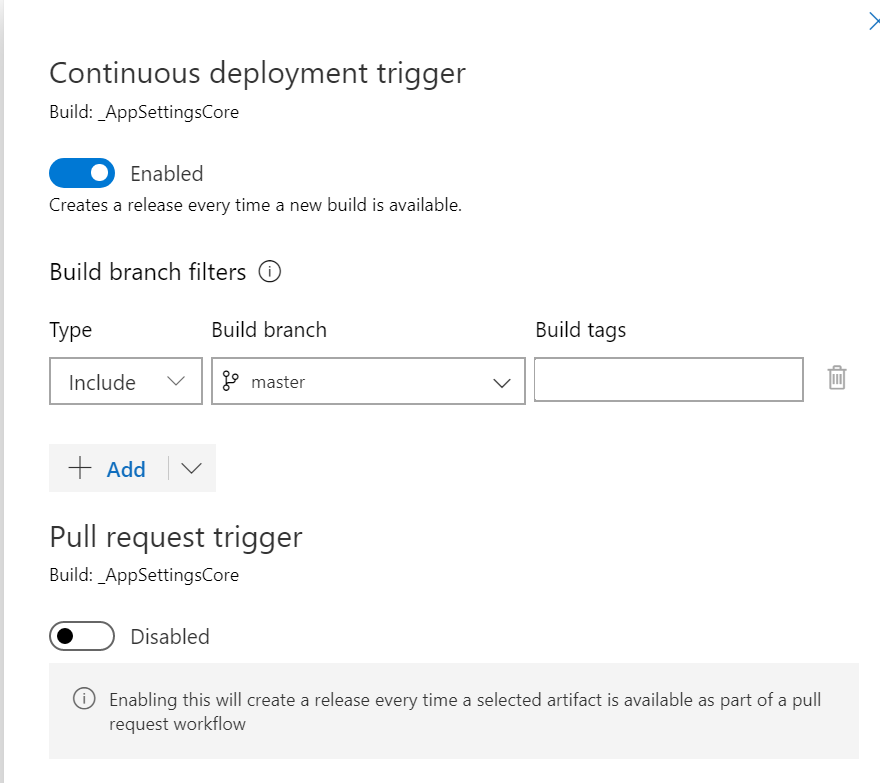
Task: Click the Build branch filters heading
Action: coord(147,272)
